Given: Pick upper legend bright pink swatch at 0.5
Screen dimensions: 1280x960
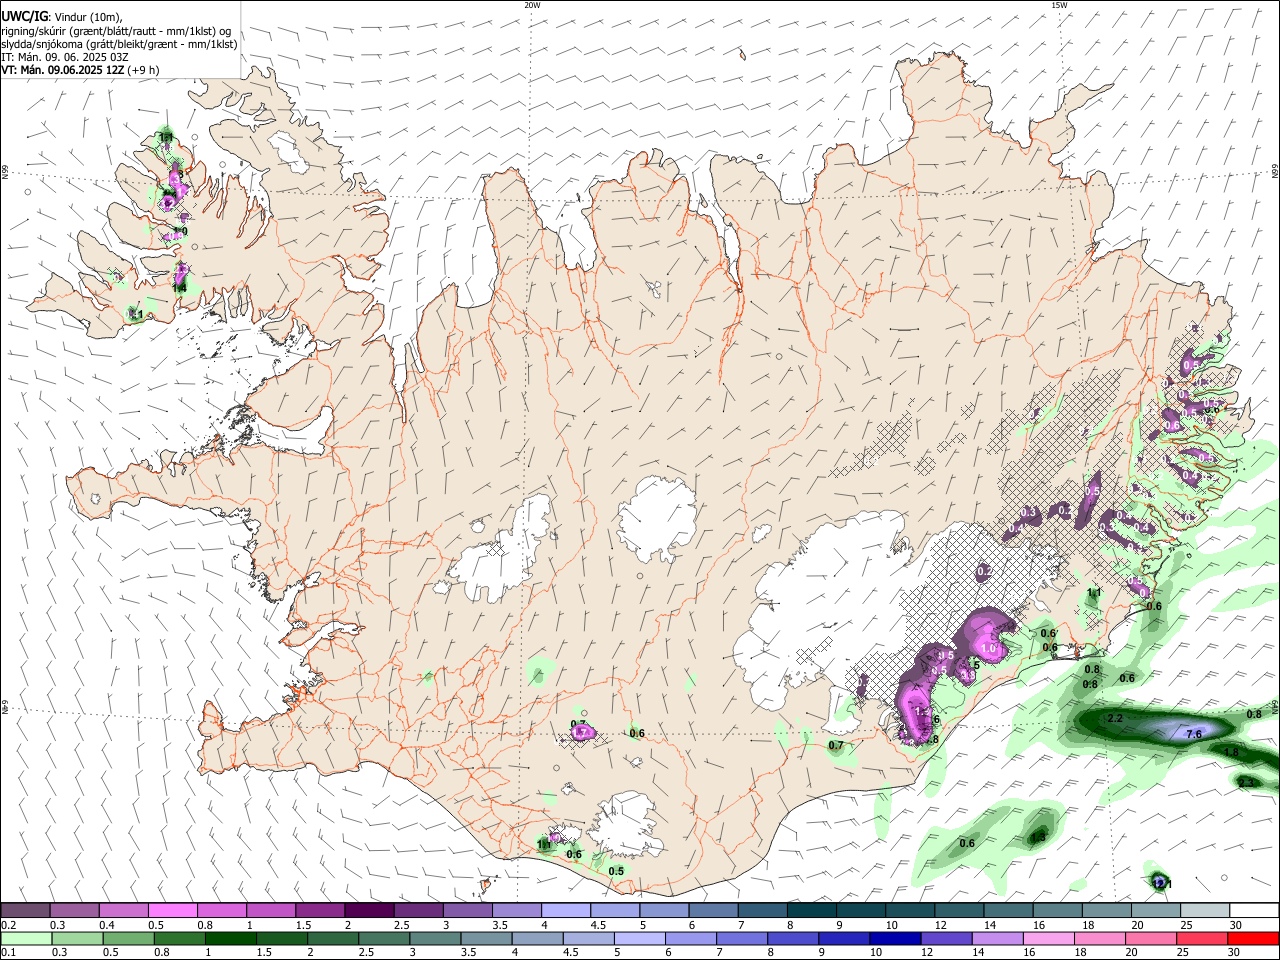Looking at the screenshot, I should point(172,910).
